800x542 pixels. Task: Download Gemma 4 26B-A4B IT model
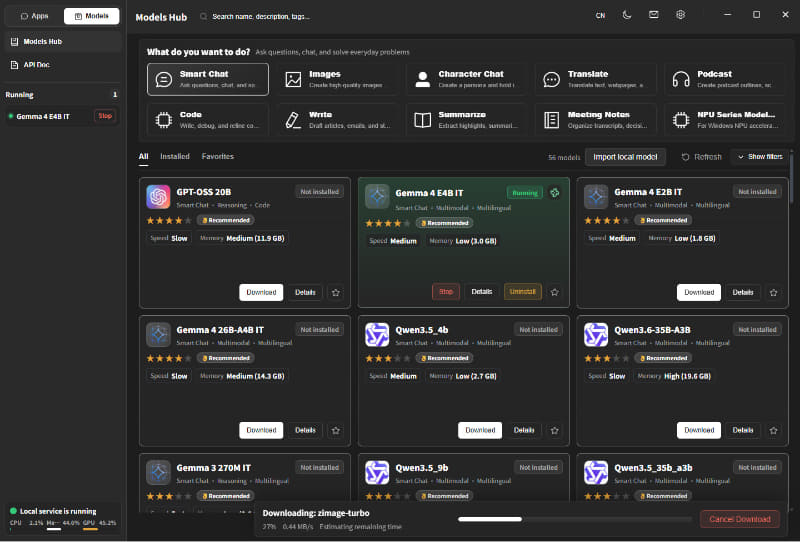261,430
